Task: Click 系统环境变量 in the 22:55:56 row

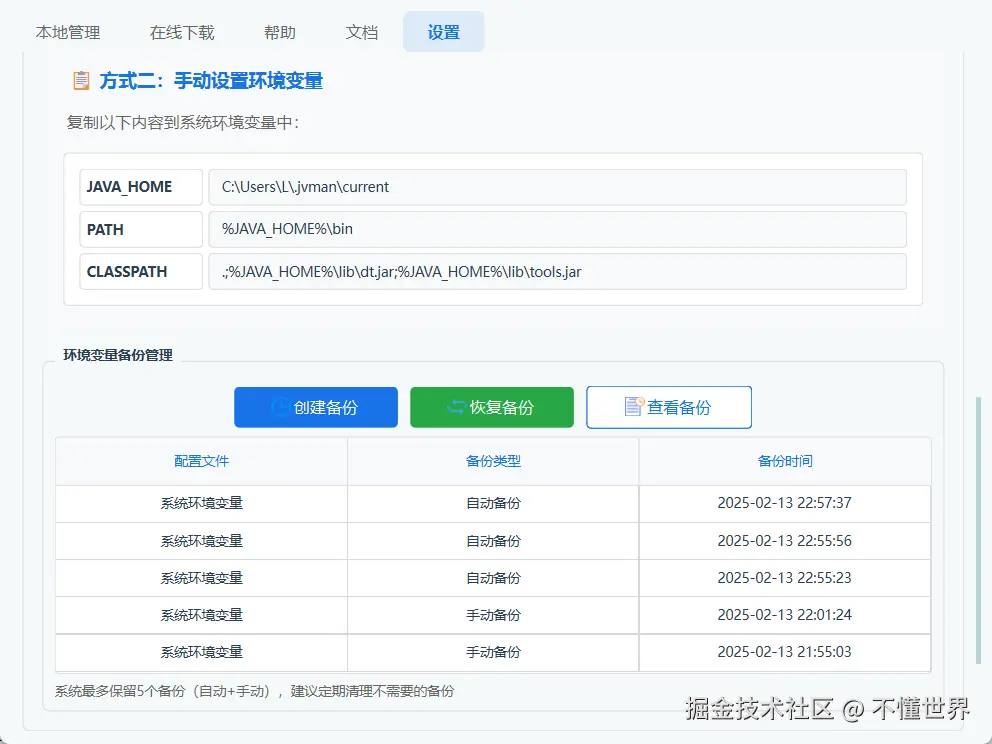Action: [x=201, y=541]
